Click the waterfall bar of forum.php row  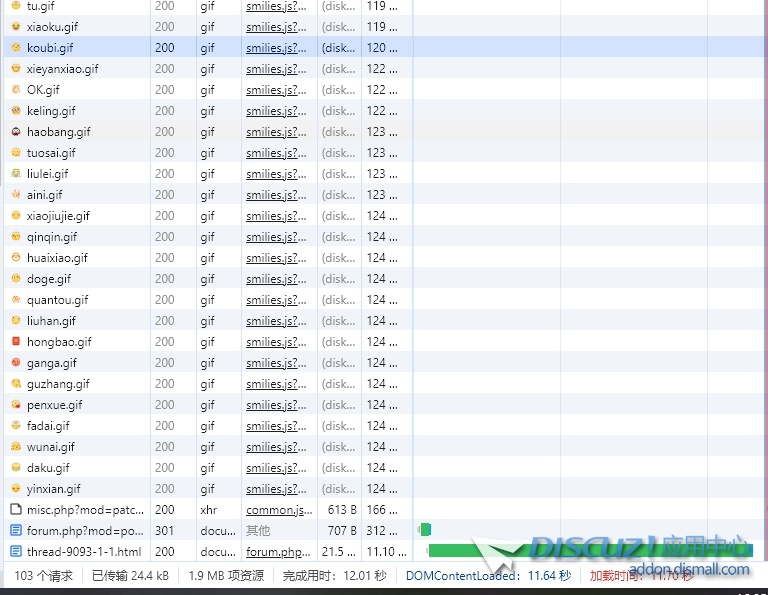425,529
